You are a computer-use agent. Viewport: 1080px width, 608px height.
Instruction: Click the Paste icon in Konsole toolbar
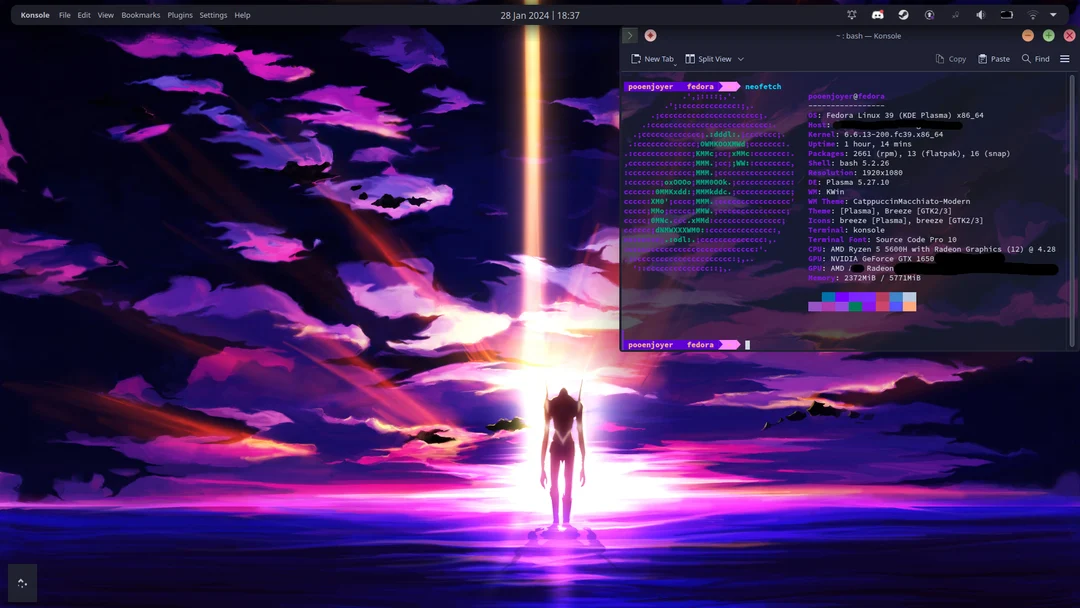(992, 59)
